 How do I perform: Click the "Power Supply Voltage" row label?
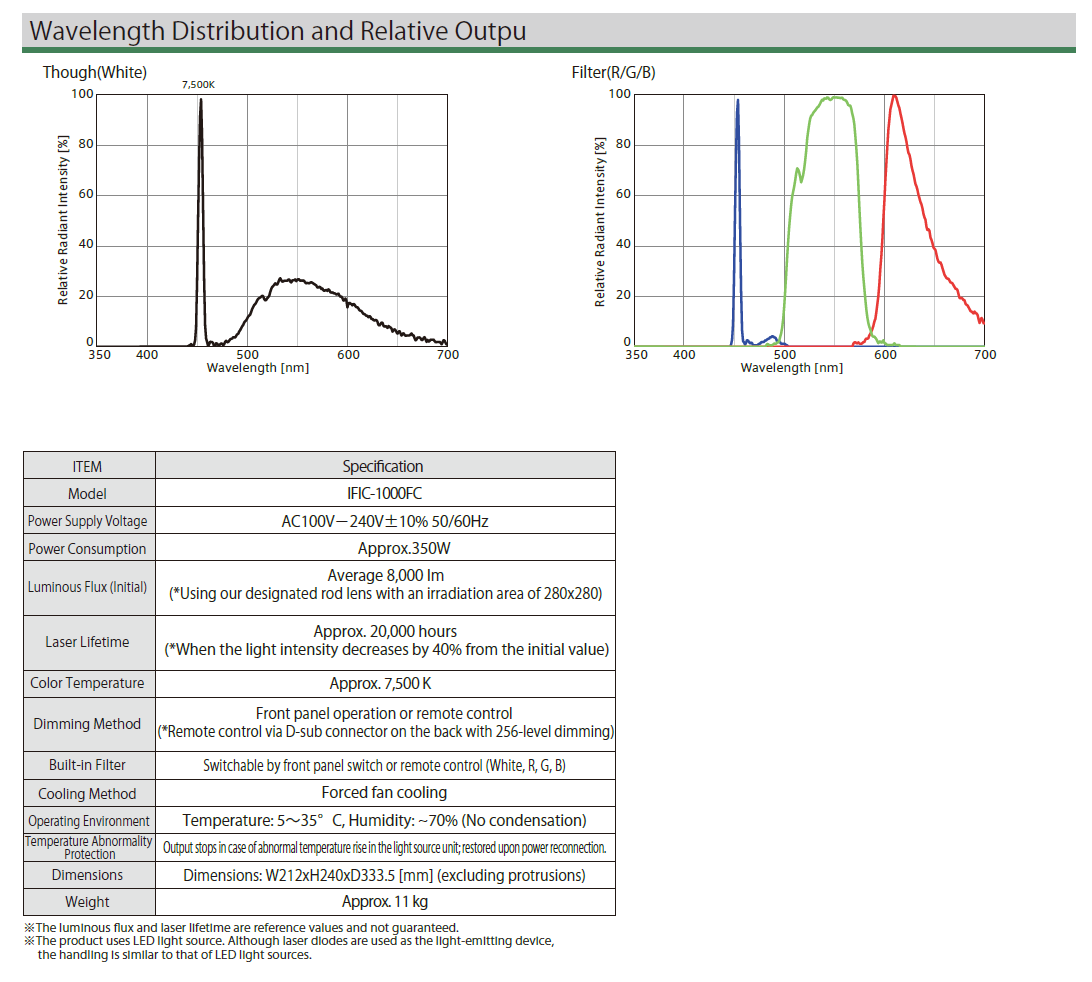point(88,521)
